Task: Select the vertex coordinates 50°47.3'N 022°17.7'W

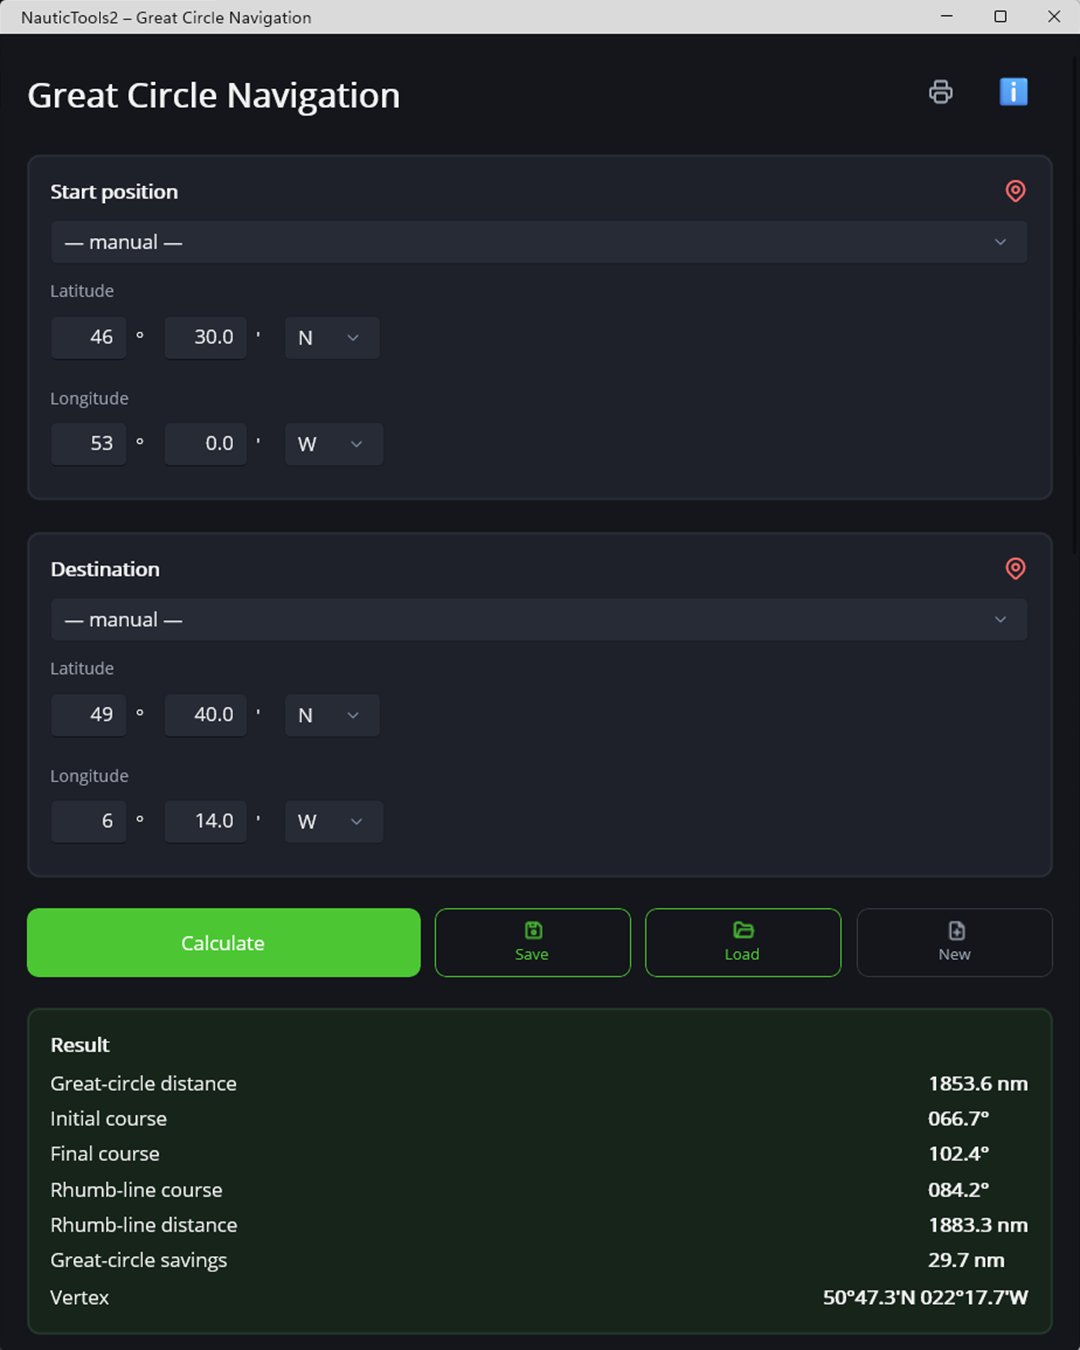Action: [925, 1297]
